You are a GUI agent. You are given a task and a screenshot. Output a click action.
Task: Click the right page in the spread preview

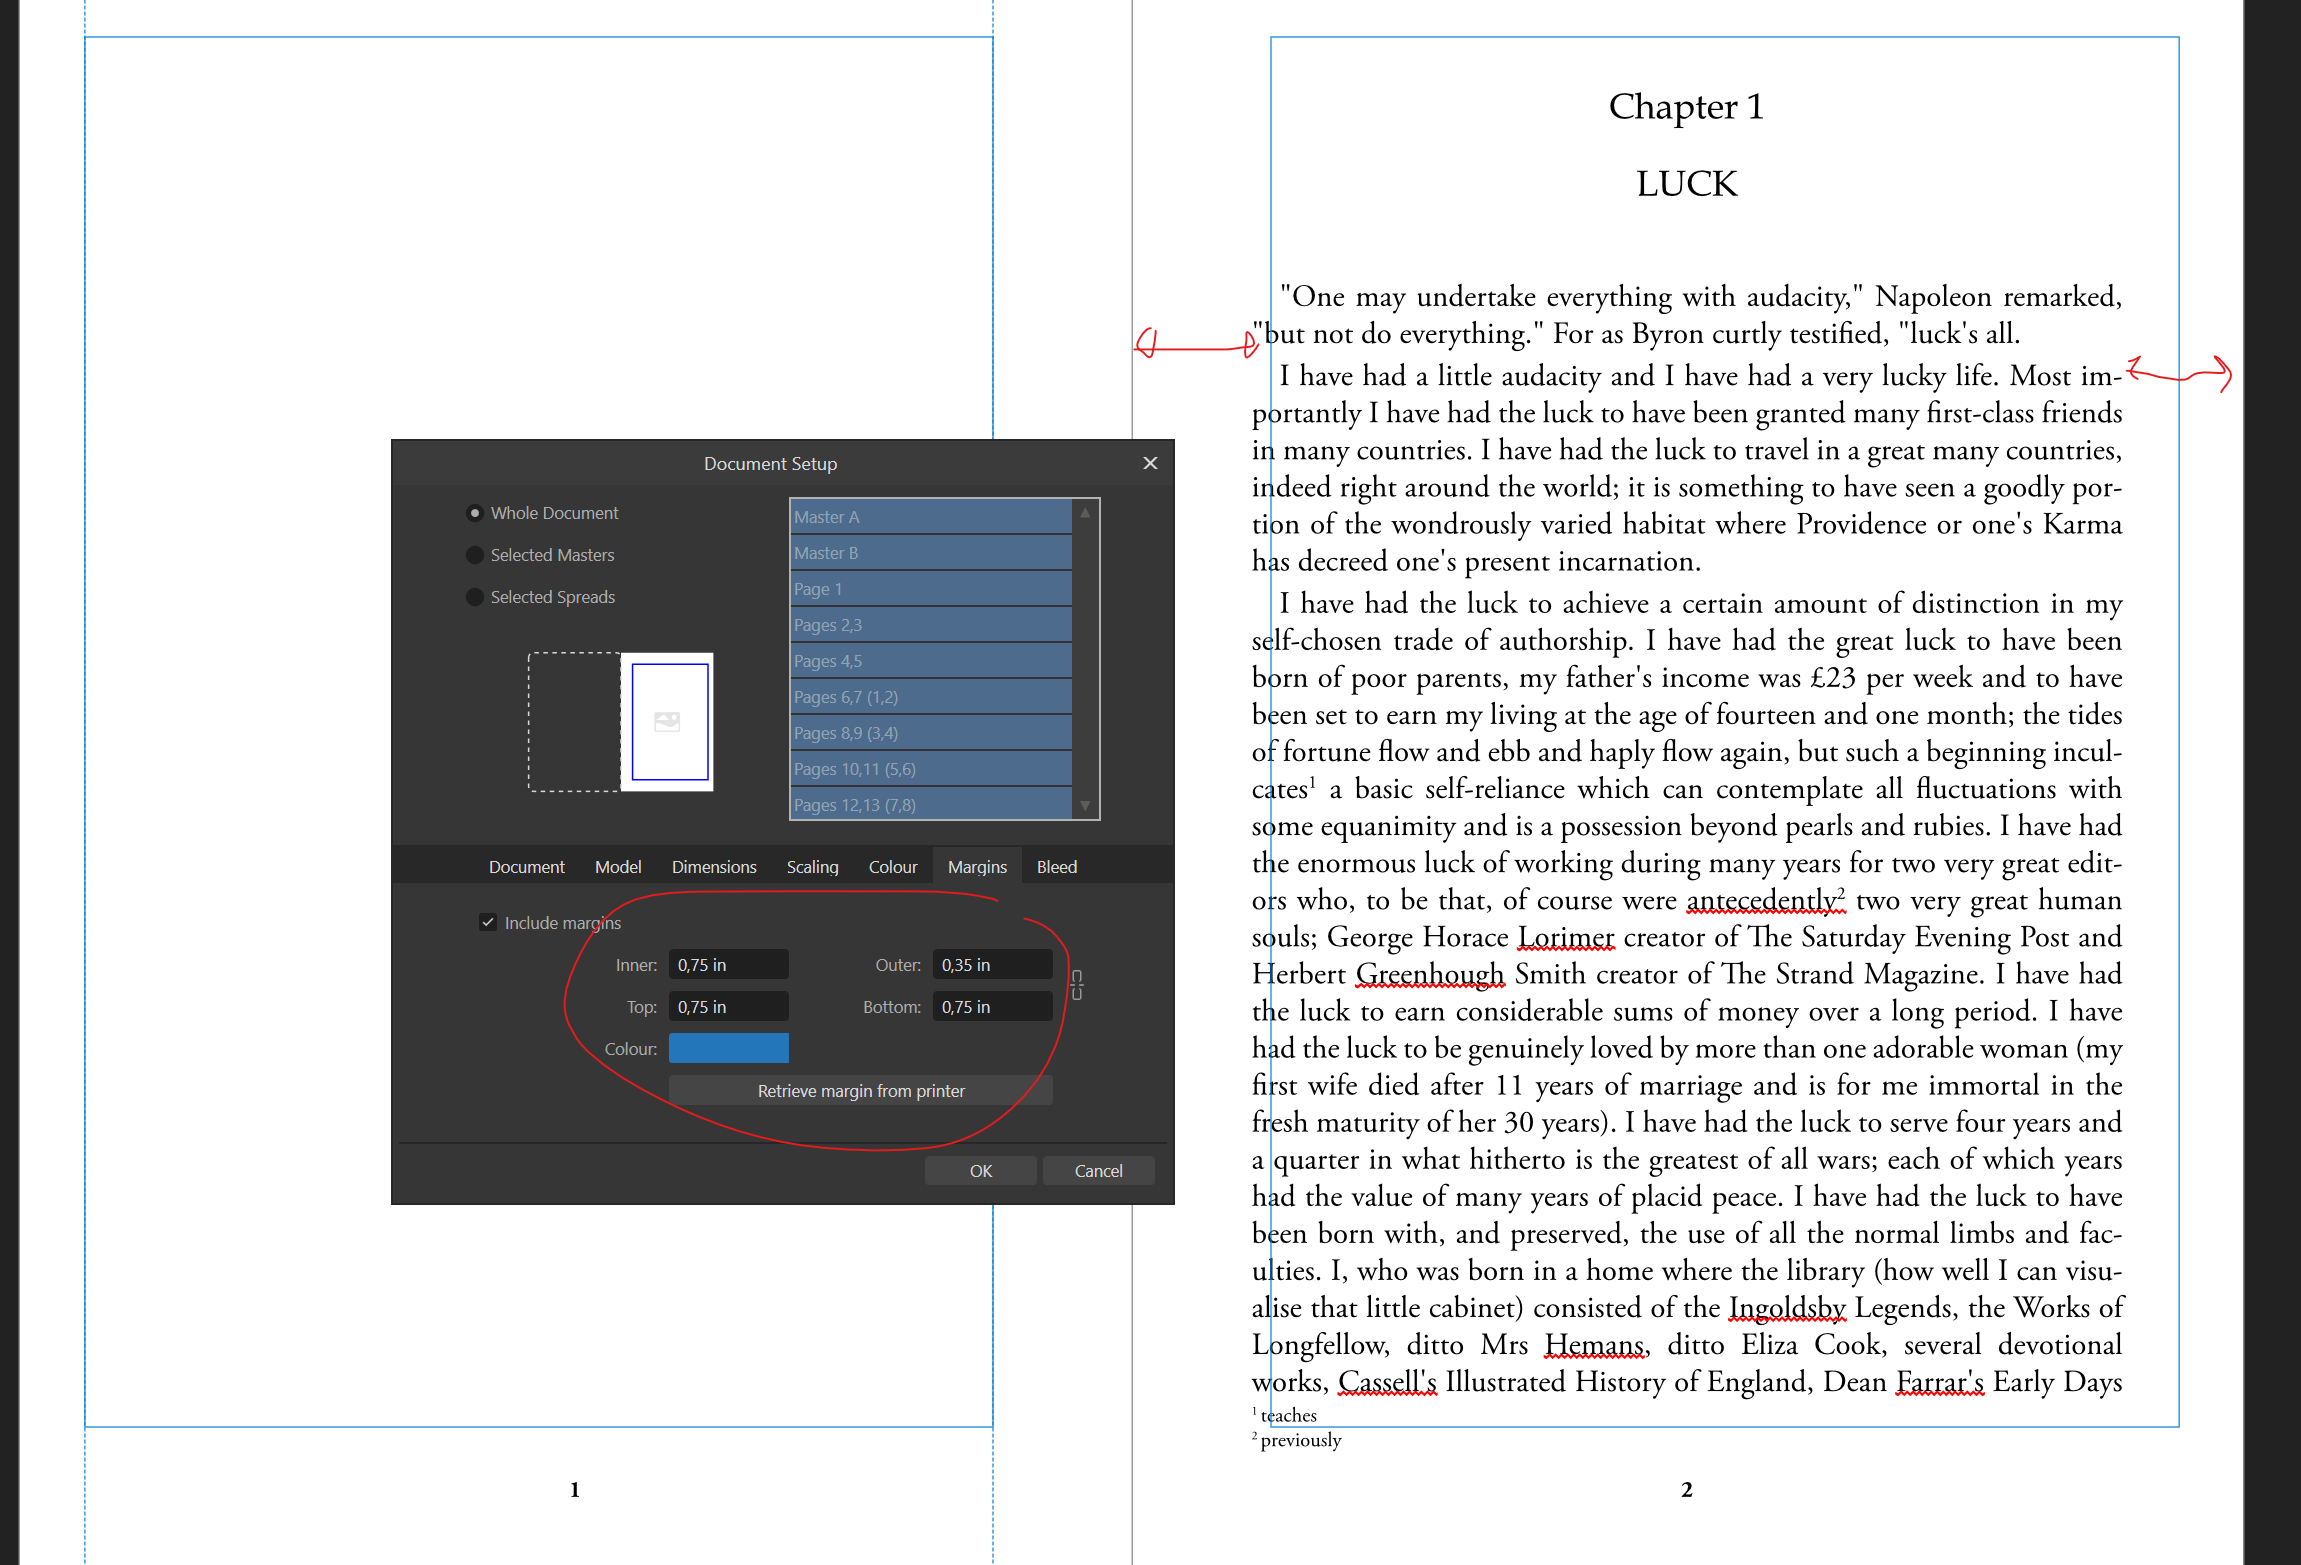(668, 722)
